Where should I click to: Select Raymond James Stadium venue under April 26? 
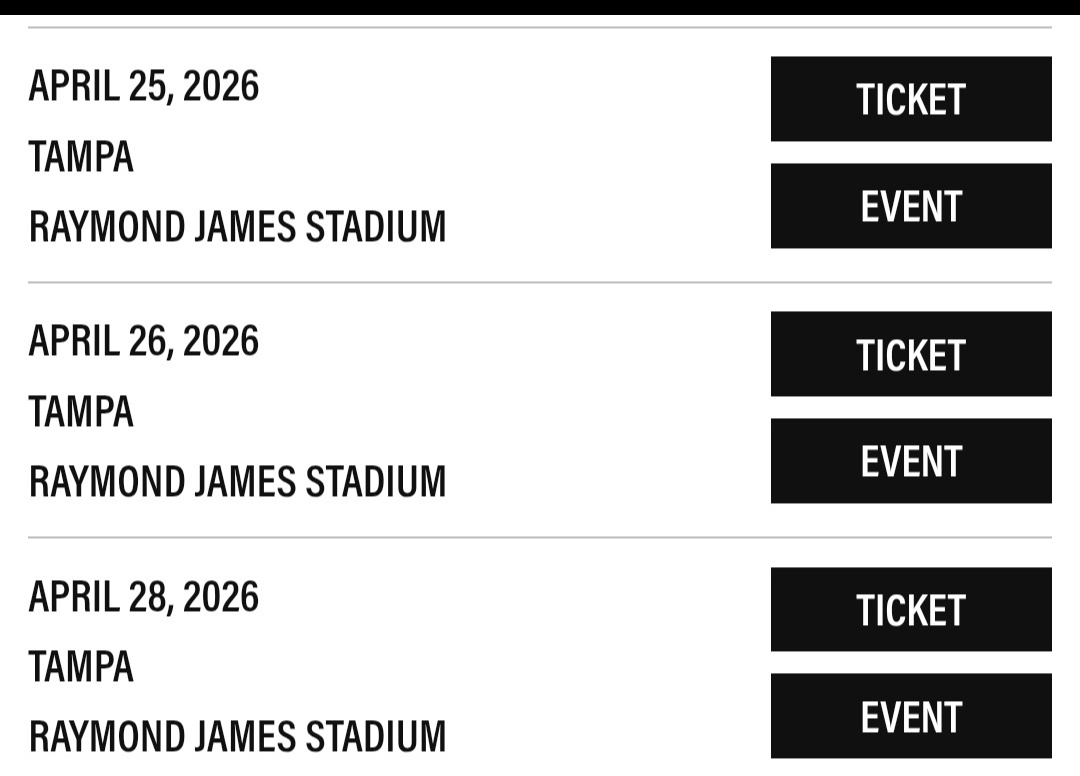[x=237, y=482]
